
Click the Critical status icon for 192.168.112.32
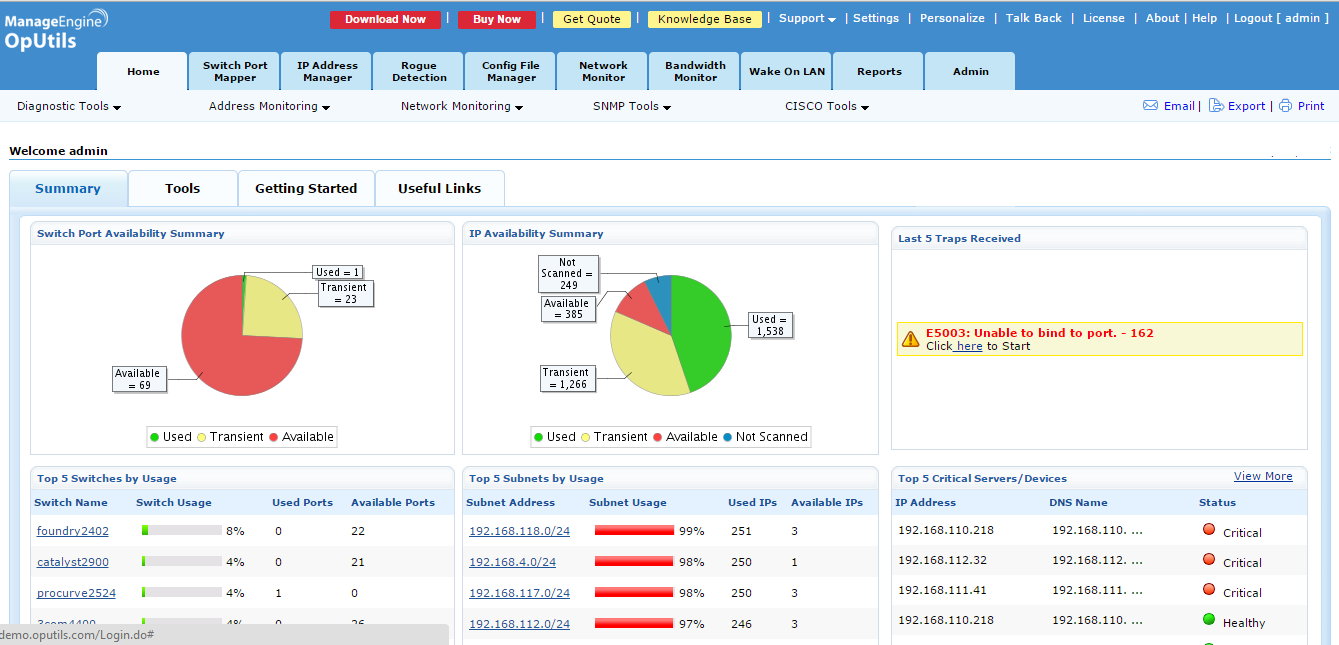(1208, 560)
